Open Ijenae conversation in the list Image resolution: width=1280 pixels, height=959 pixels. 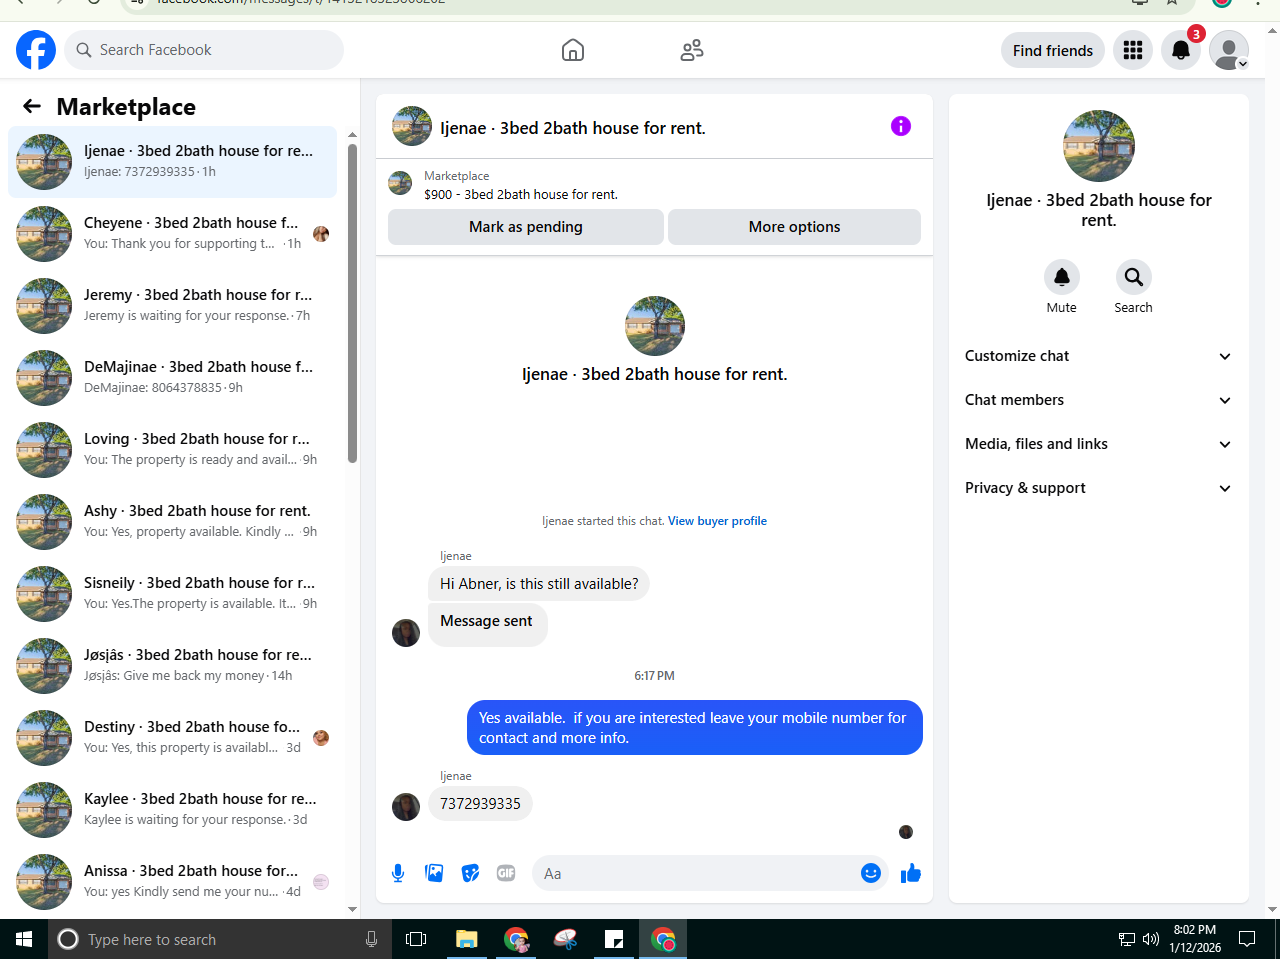point(172,162)
